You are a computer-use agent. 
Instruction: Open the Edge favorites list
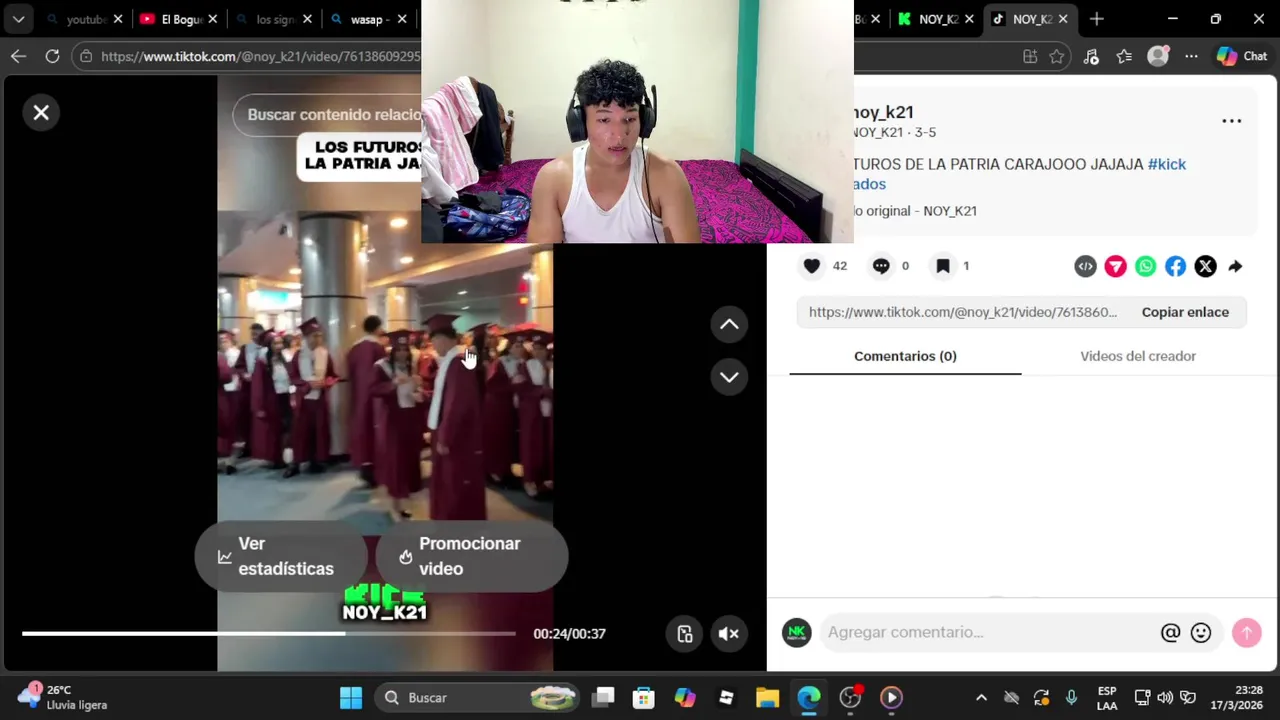tap(1124, 57)
